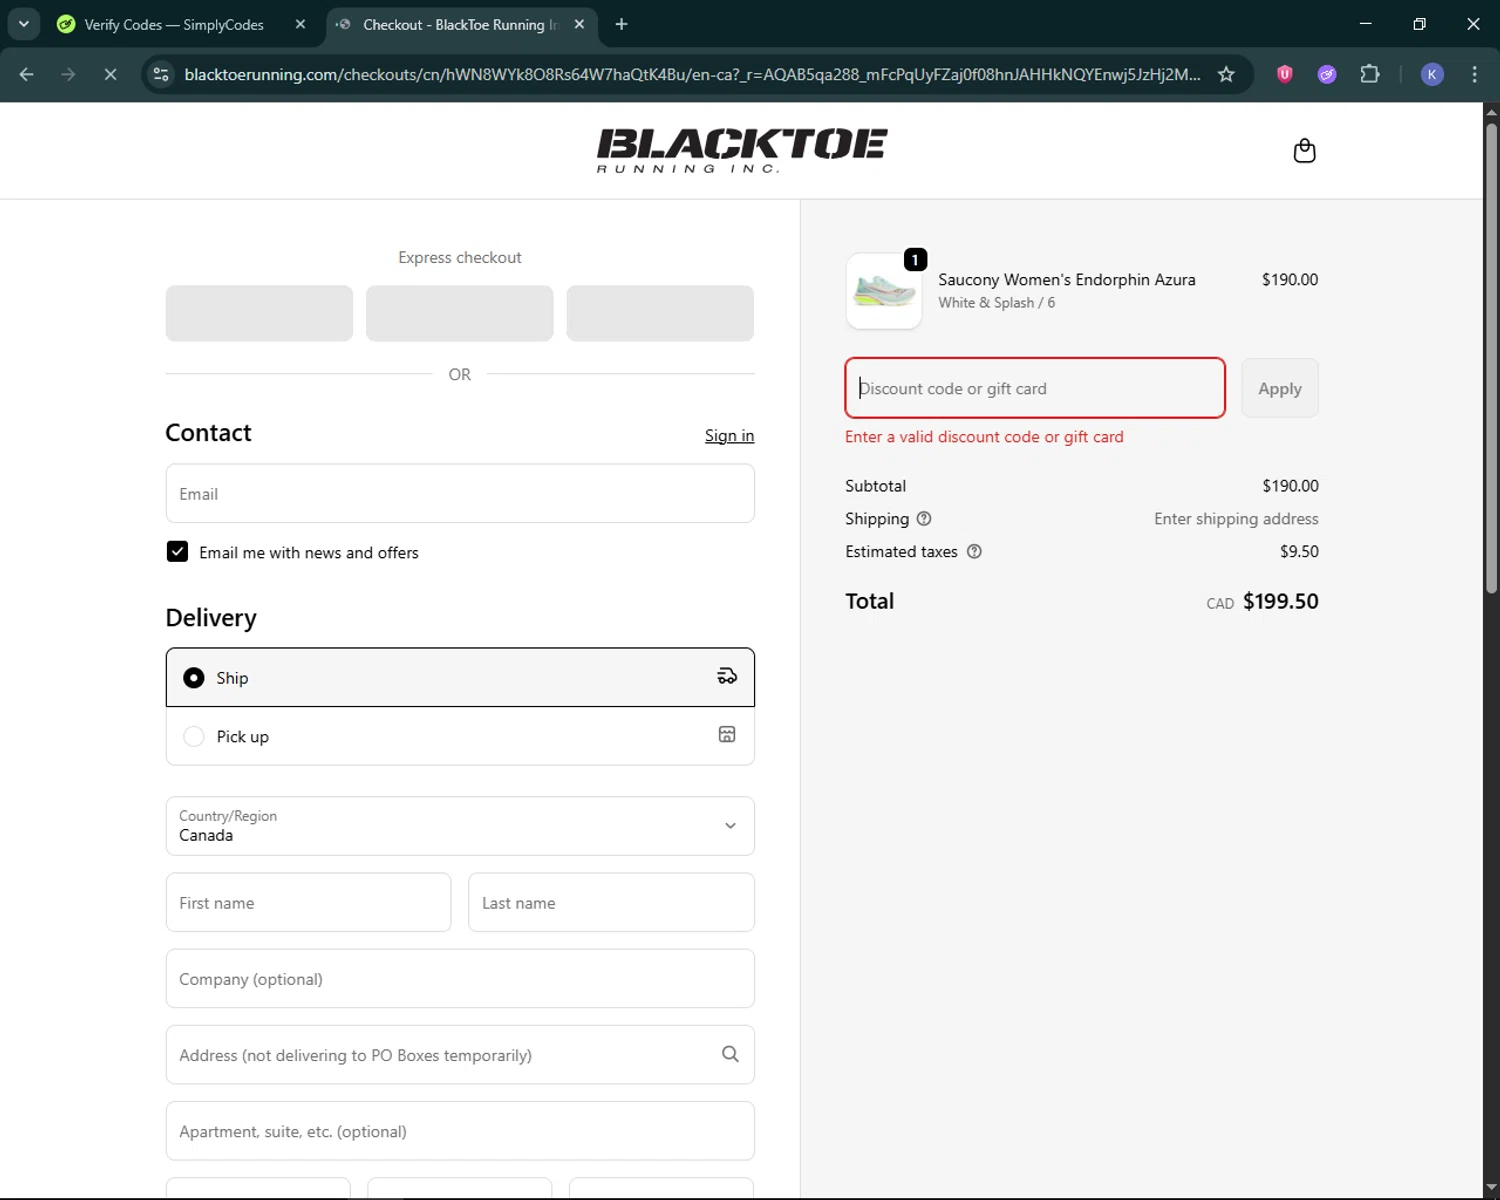Click the BlackToe Running Inc. logo
Viewport: 1500px width, 1200px height.
click(x=741, y=150)
